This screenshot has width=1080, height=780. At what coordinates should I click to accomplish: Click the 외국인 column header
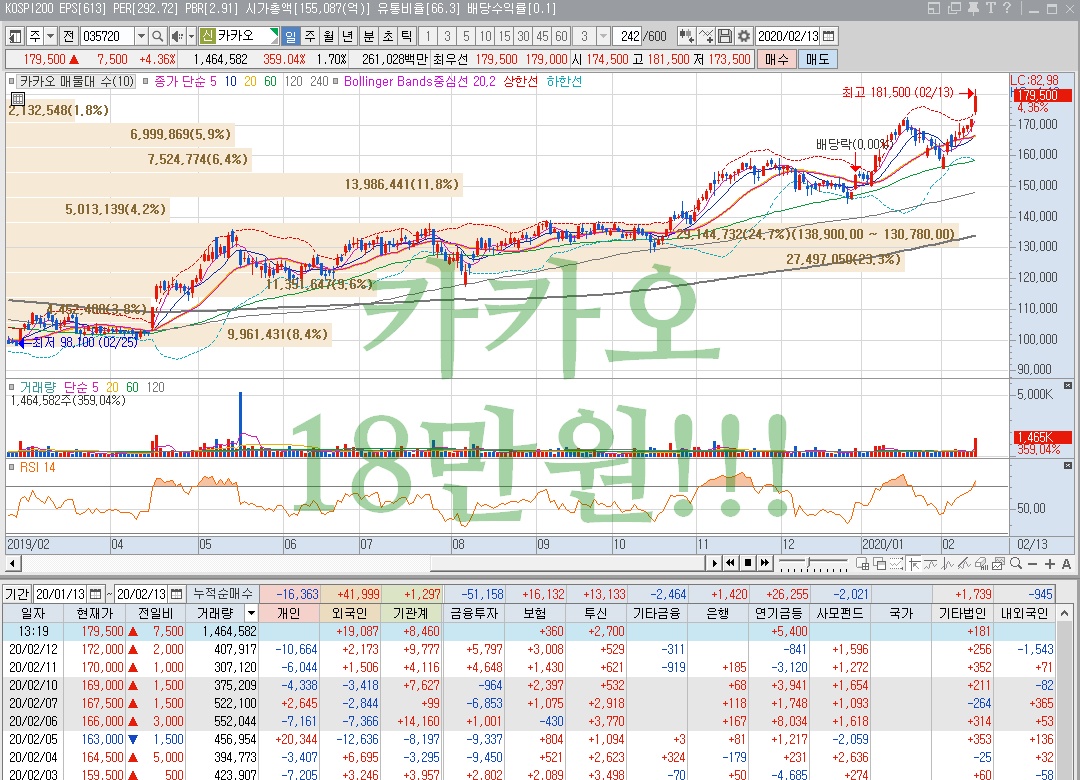tap(349, 613)
